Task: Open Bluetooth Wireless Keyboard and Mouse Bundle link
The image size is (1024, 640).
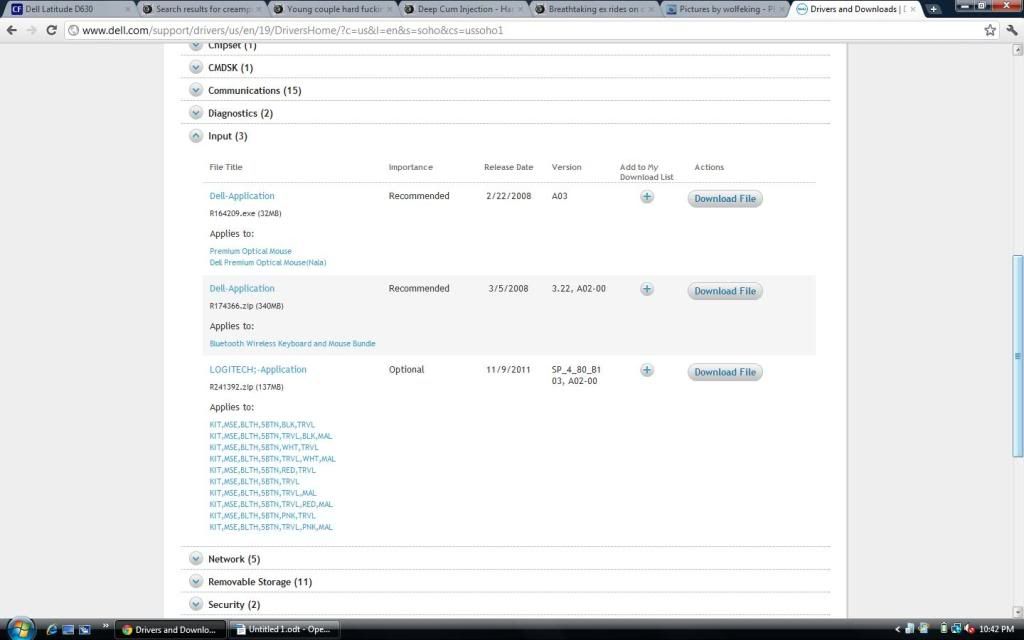Action: (x=292, y=344)
